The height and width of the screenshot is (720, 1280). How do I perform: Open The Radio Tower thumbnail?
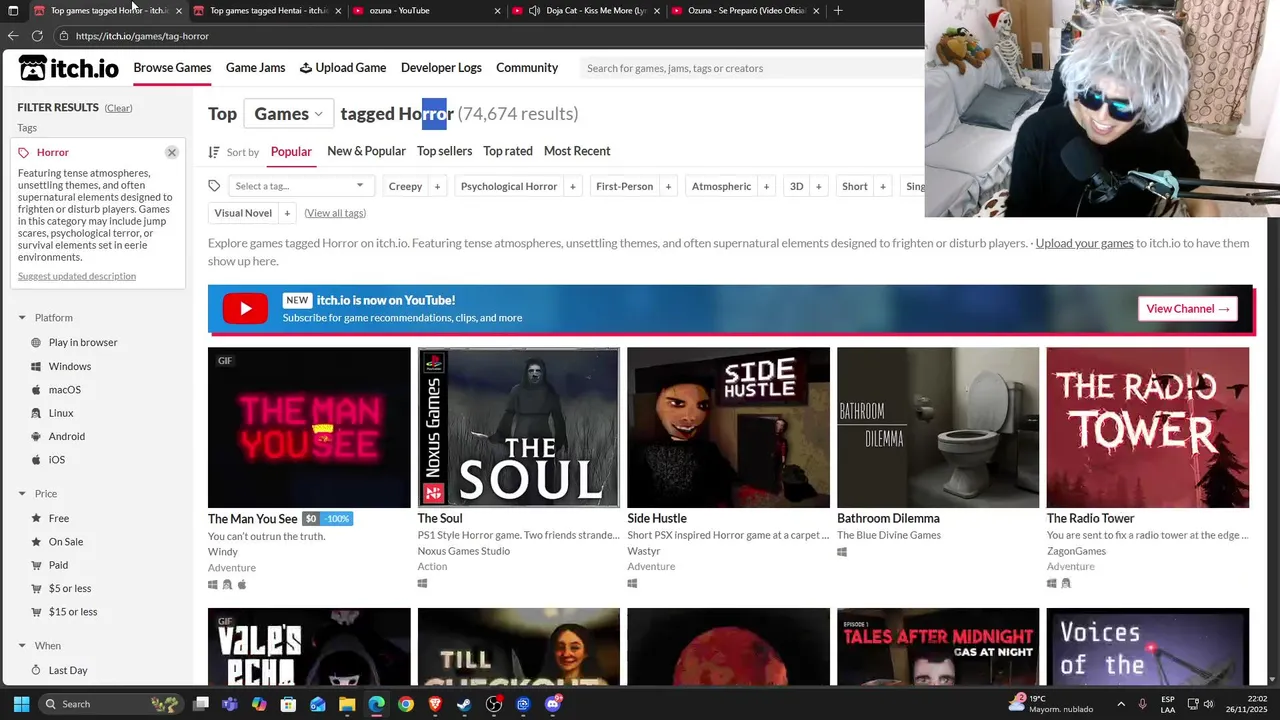1148,427
